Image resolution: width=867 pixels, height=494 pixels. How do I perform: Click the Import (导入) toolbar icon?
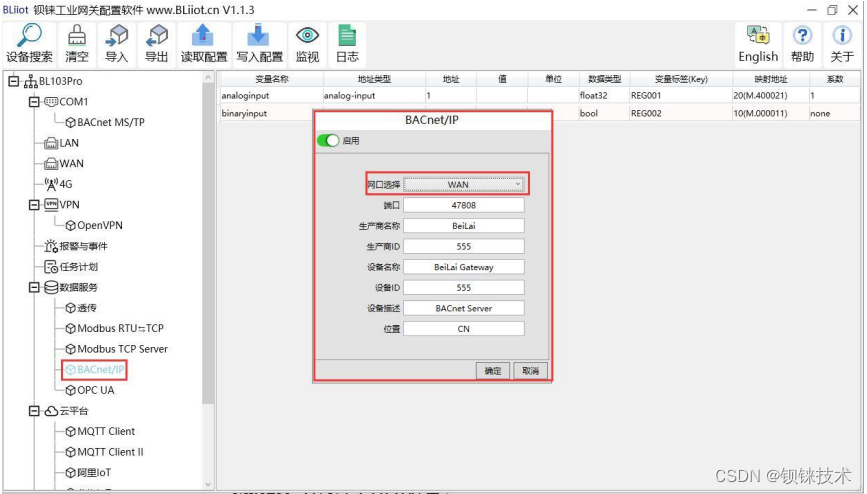(x=116, y=36)
